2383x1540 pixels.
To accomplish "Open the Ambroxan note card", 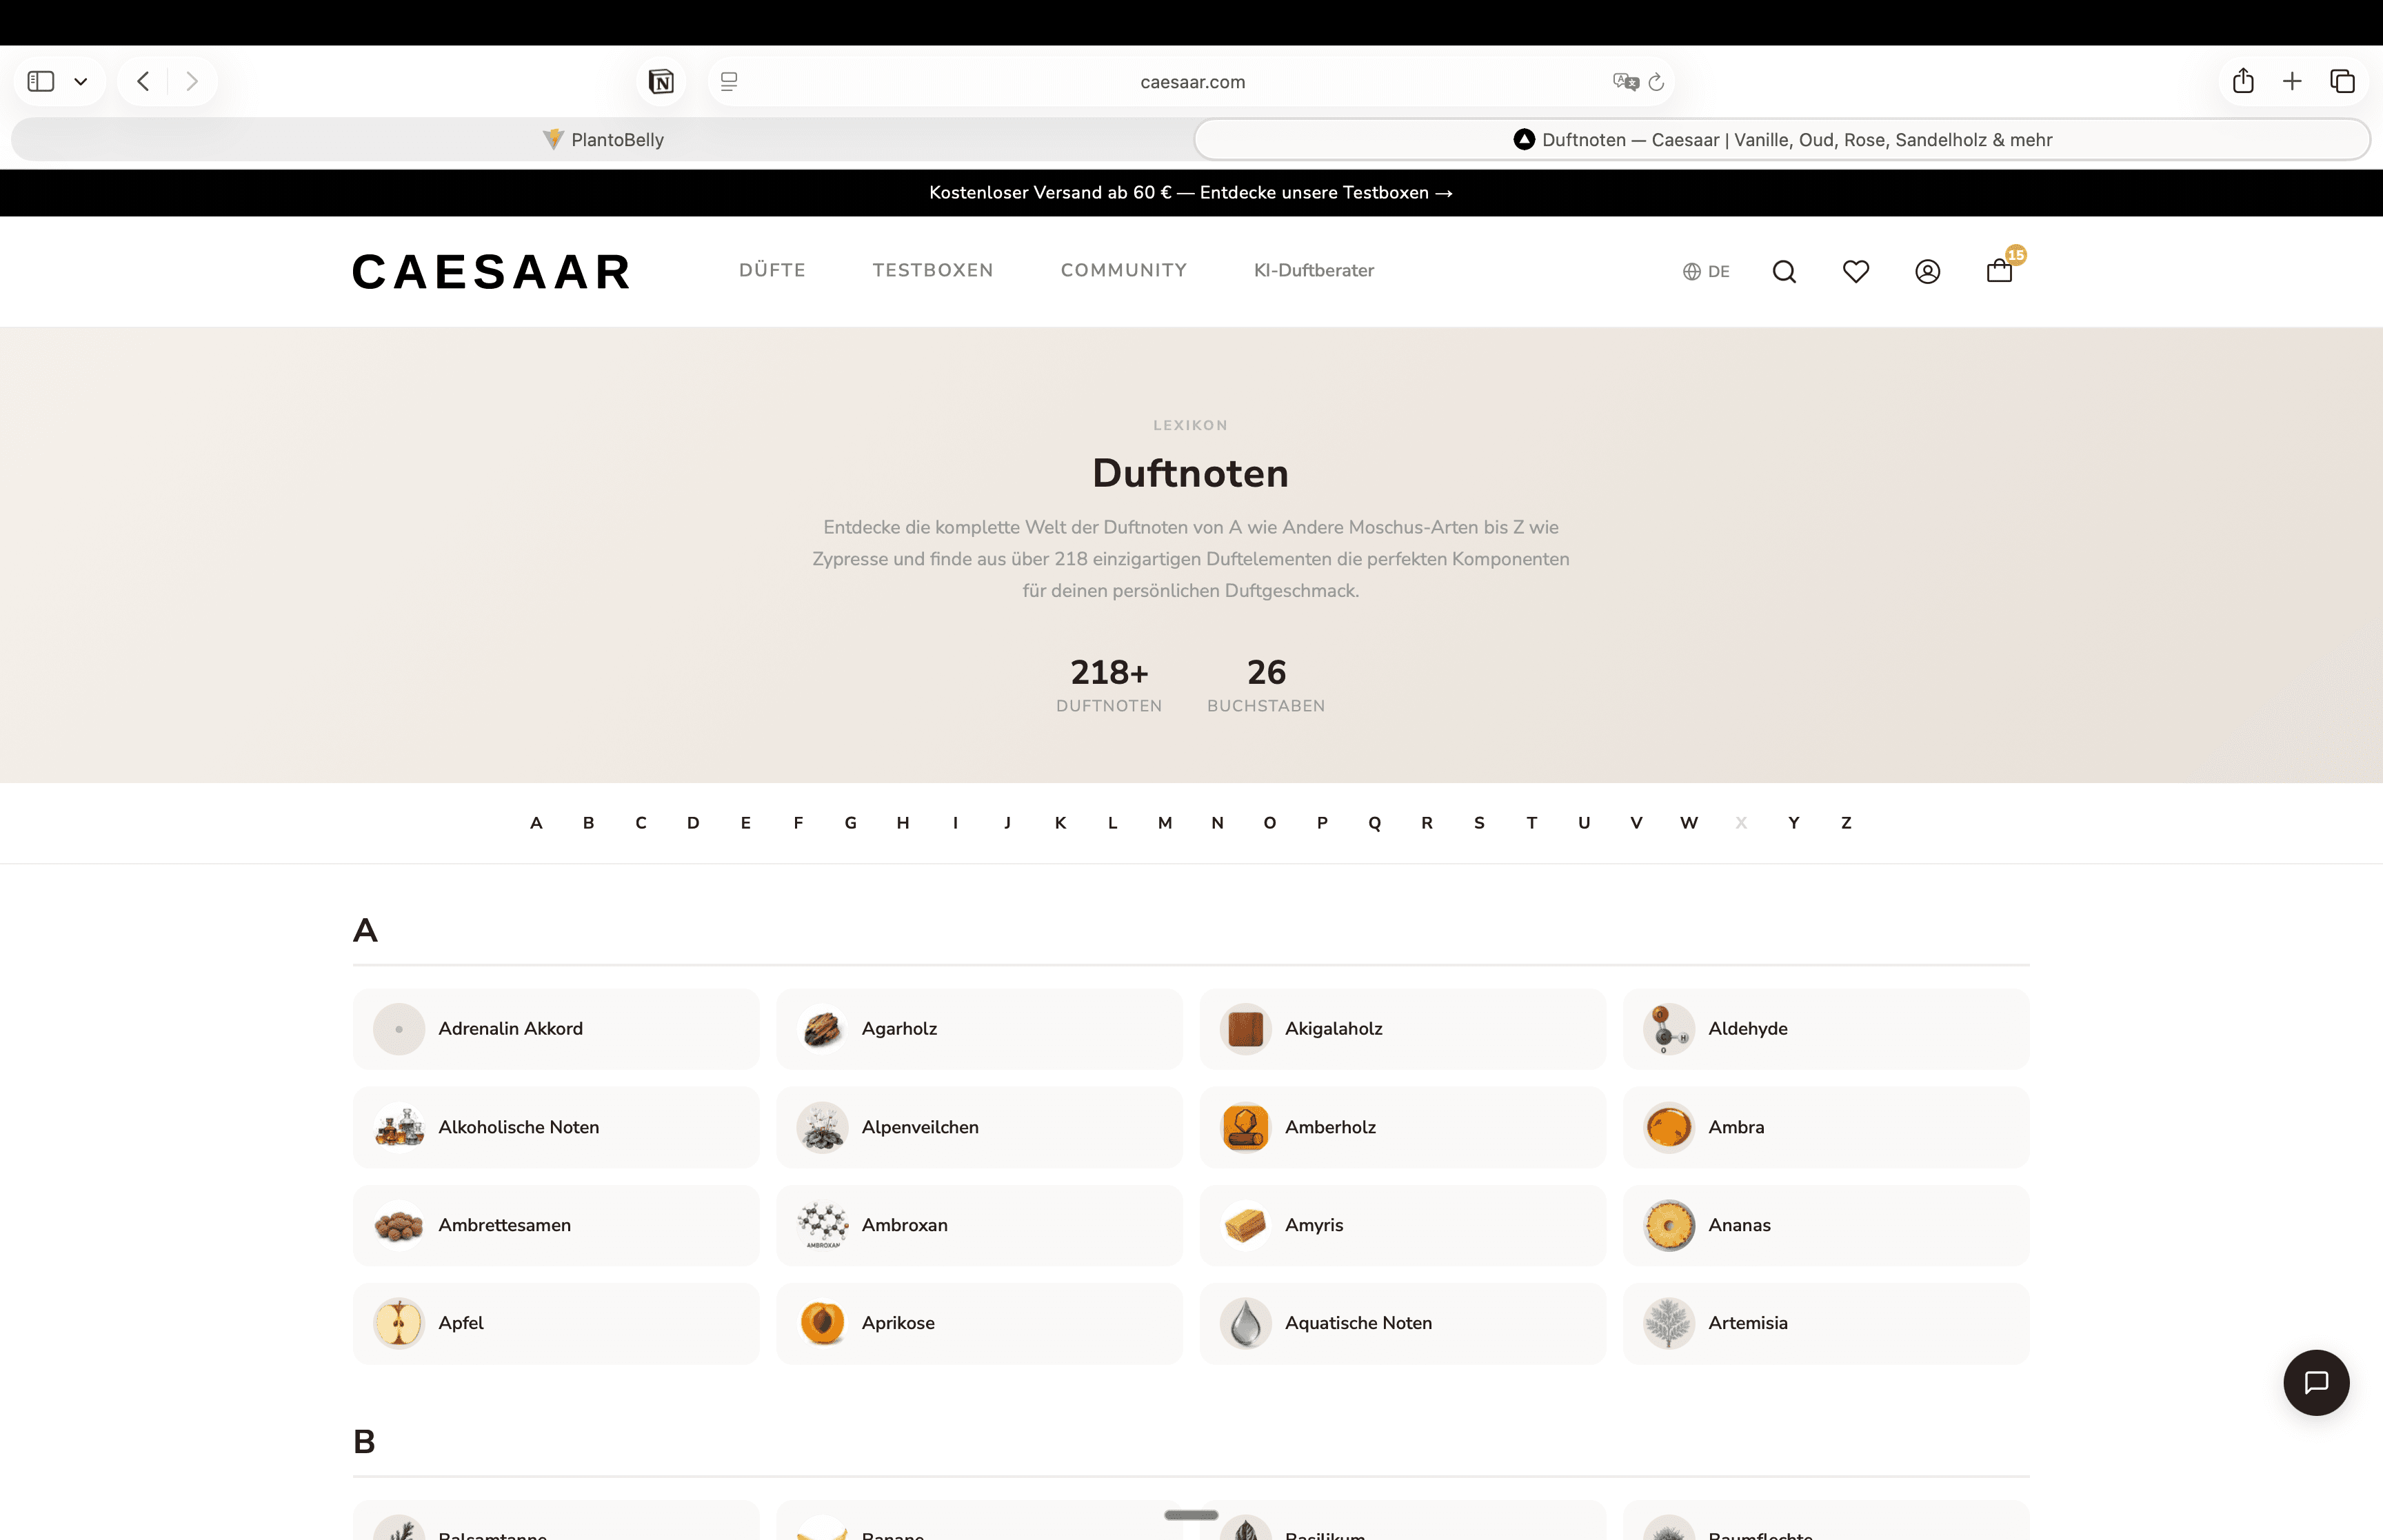I will (x=978, y=1225).
